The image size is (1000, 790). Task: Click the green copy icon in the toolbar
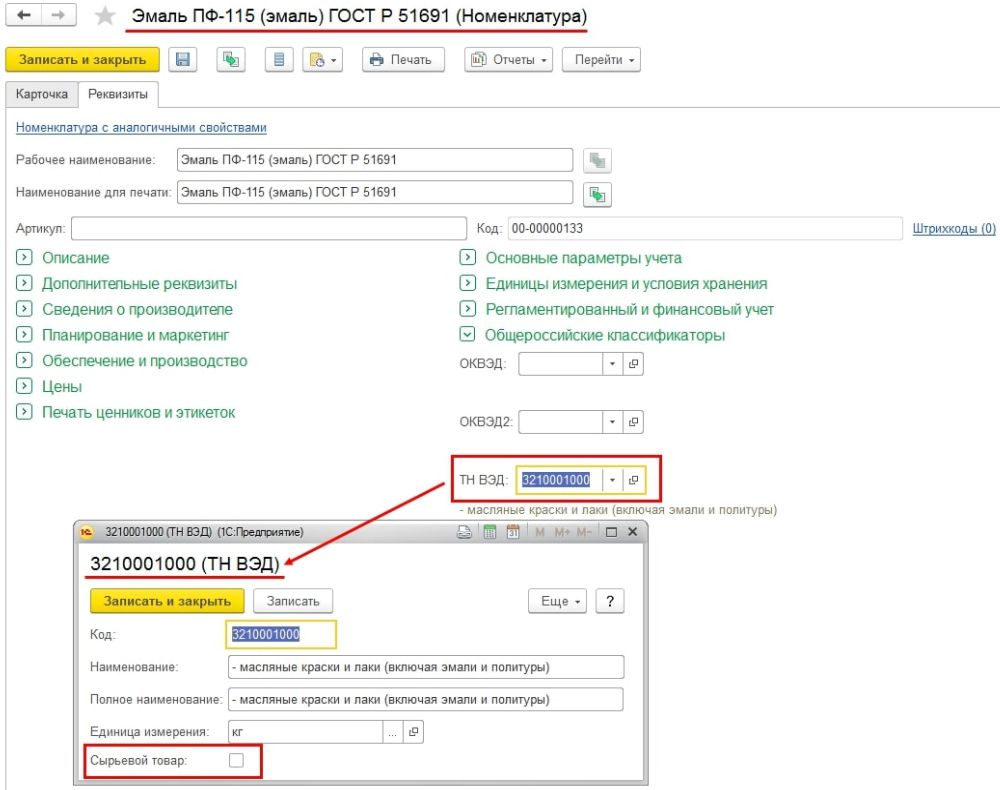(231, 60)
